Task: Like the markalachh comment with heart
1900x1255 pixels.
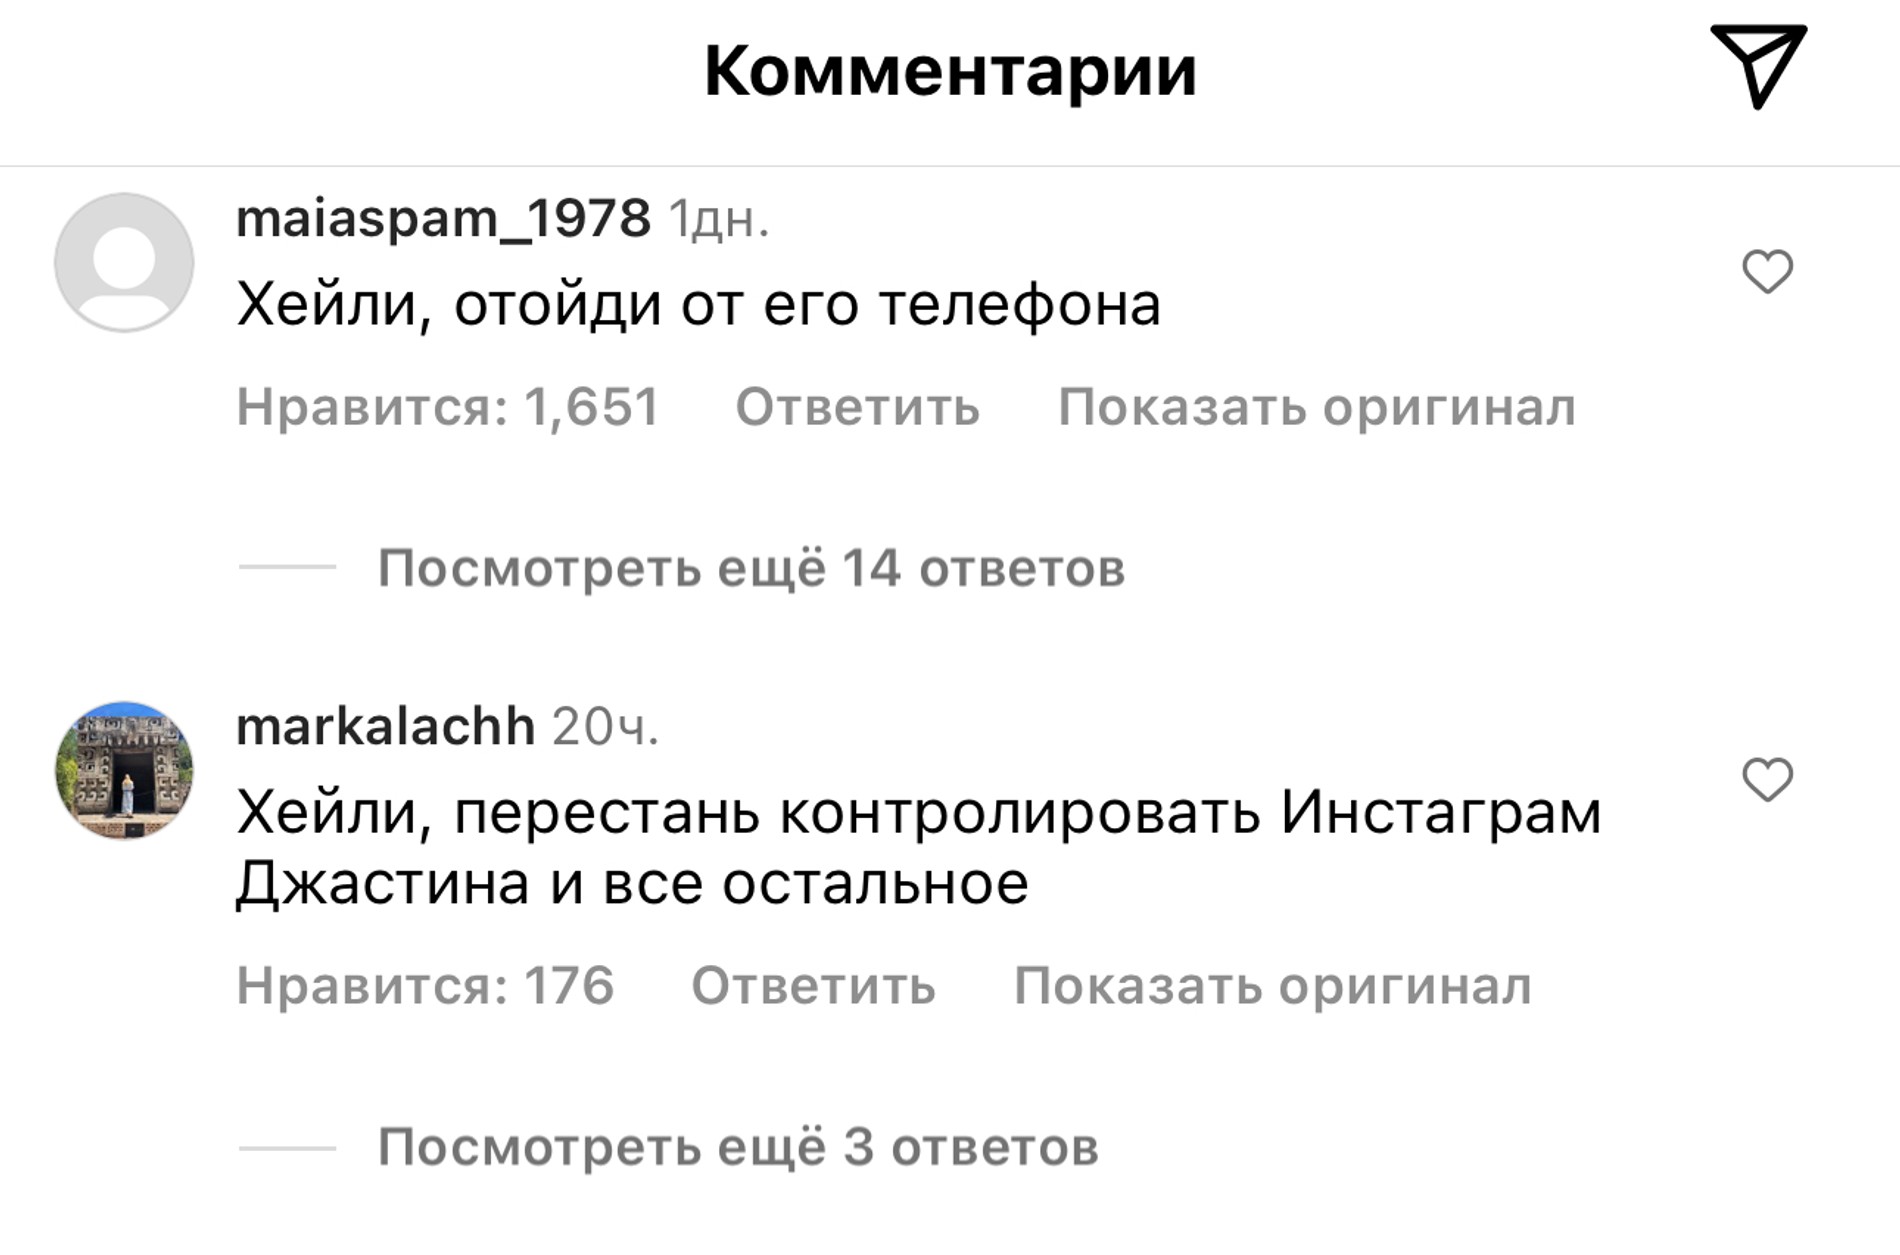Action: (x=1767, y=780)
